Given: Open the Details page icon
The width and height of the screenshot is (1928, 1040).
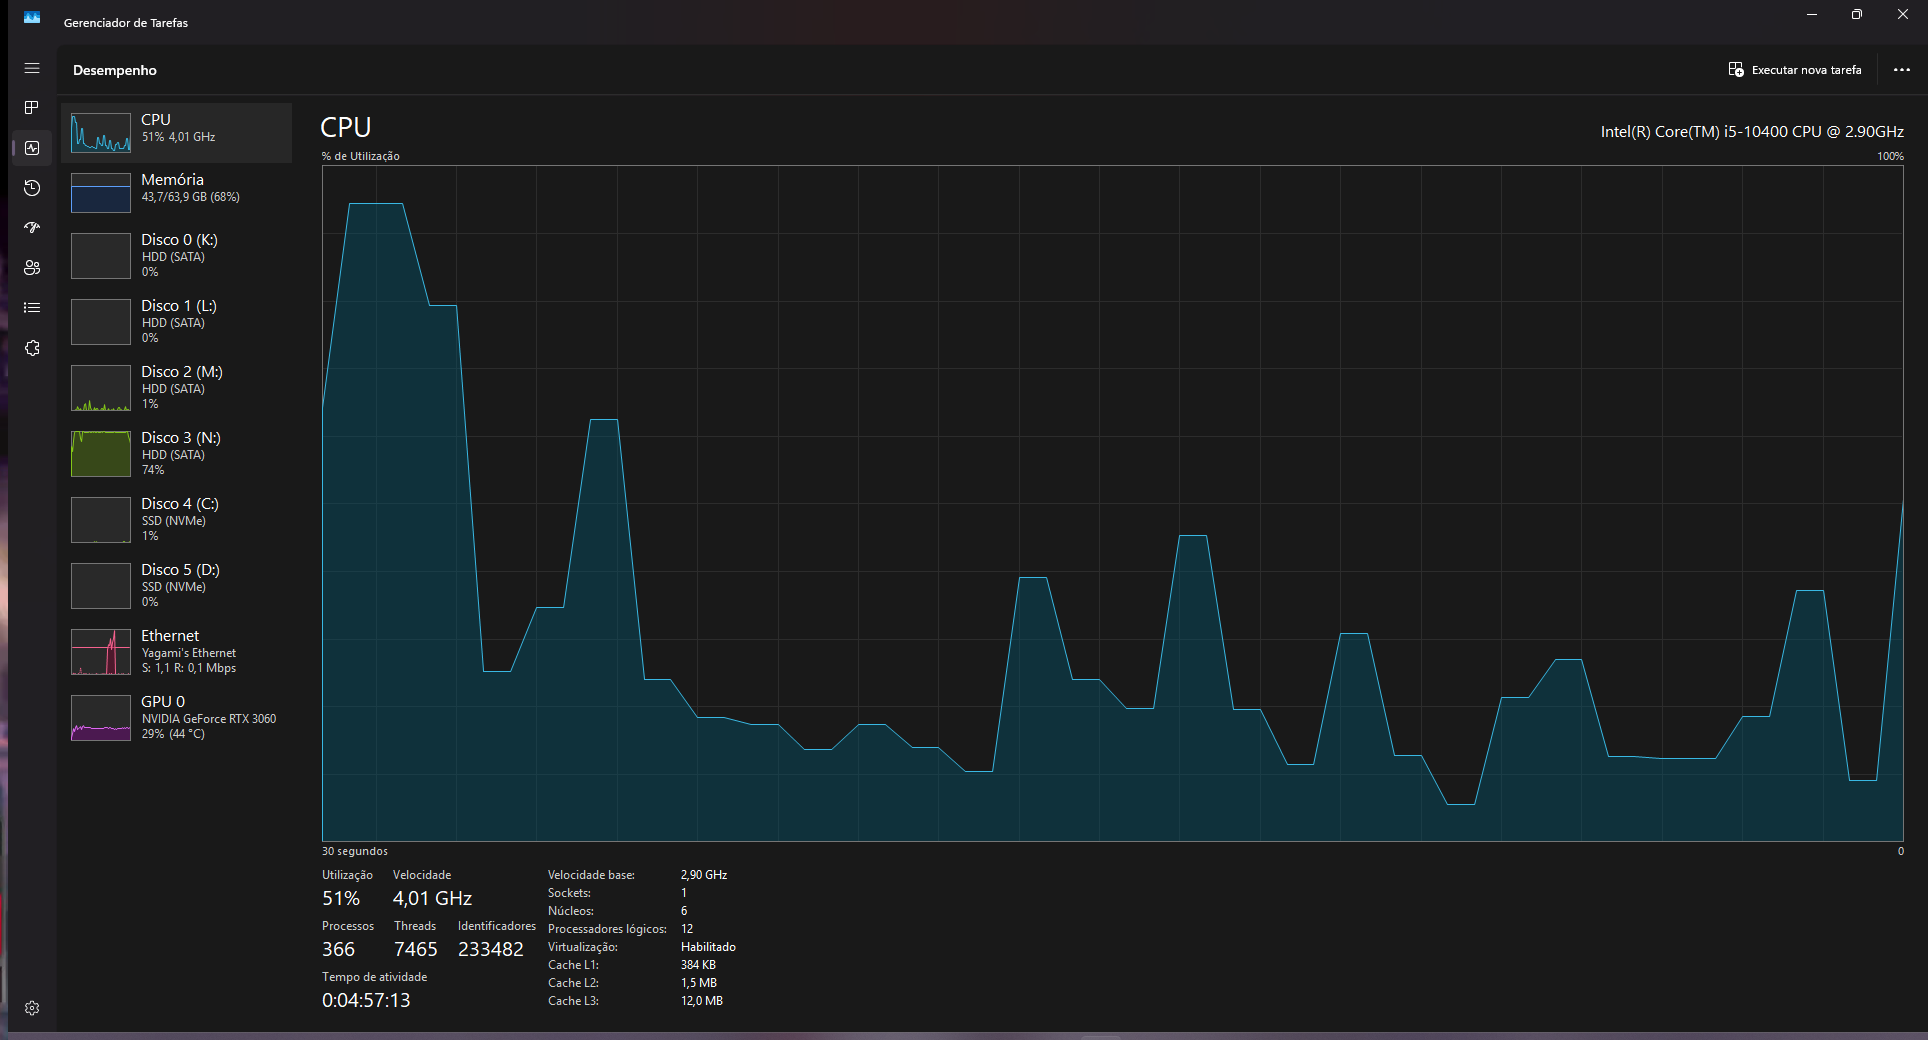Looking at the screenshot, I should click(x=32, y=308).
